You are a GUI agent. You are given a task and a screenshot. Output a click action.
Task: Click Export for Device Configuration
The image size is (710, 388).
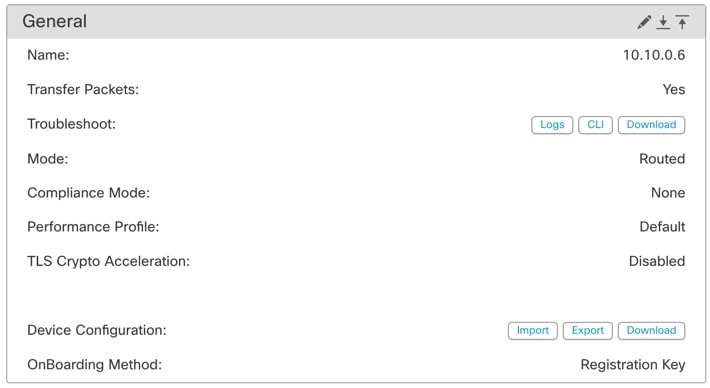point(588,331)
